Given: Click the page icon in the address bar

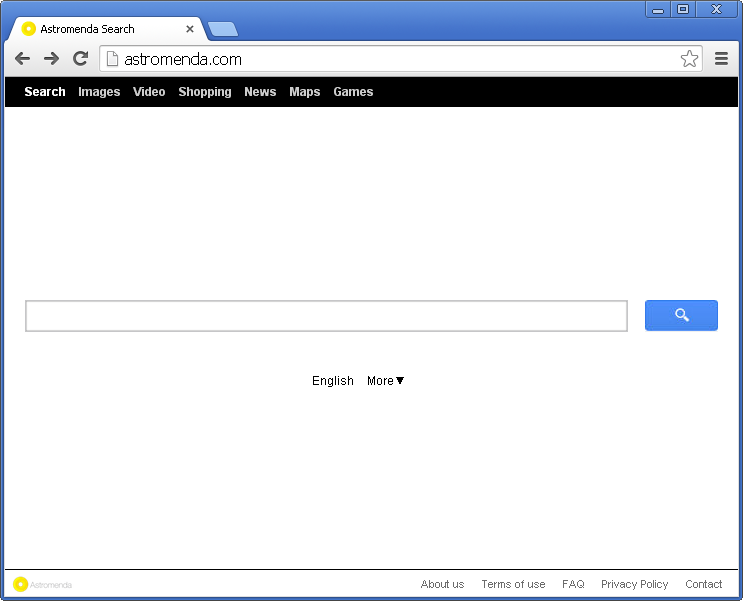Looking at the screenshot, I should [112, 59].
